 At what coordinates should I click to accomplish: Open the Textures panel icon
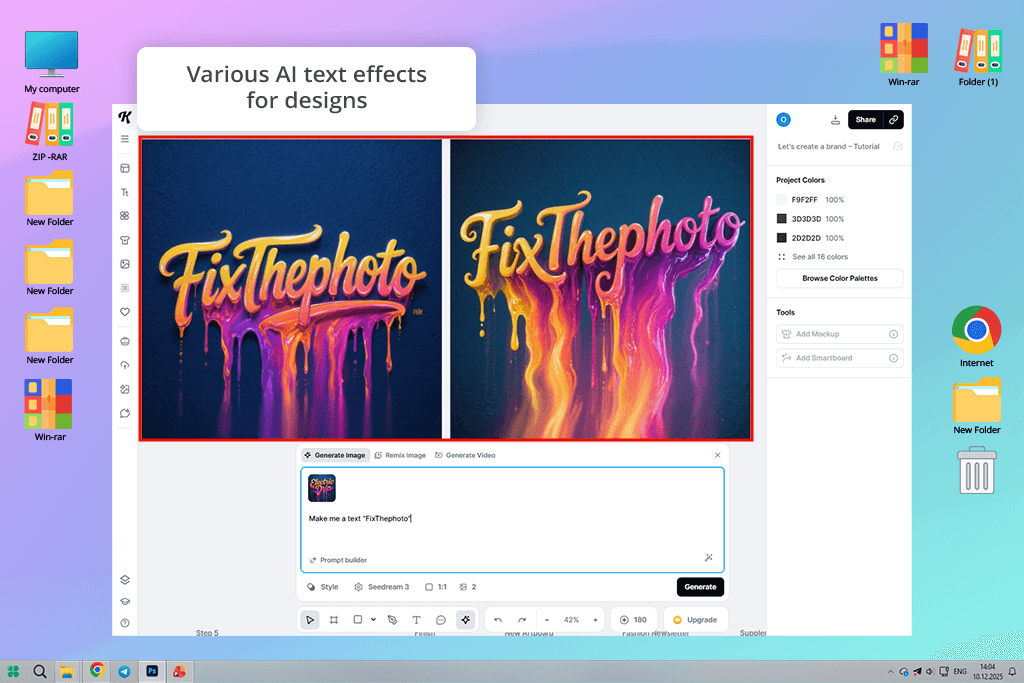pos(125,288)
